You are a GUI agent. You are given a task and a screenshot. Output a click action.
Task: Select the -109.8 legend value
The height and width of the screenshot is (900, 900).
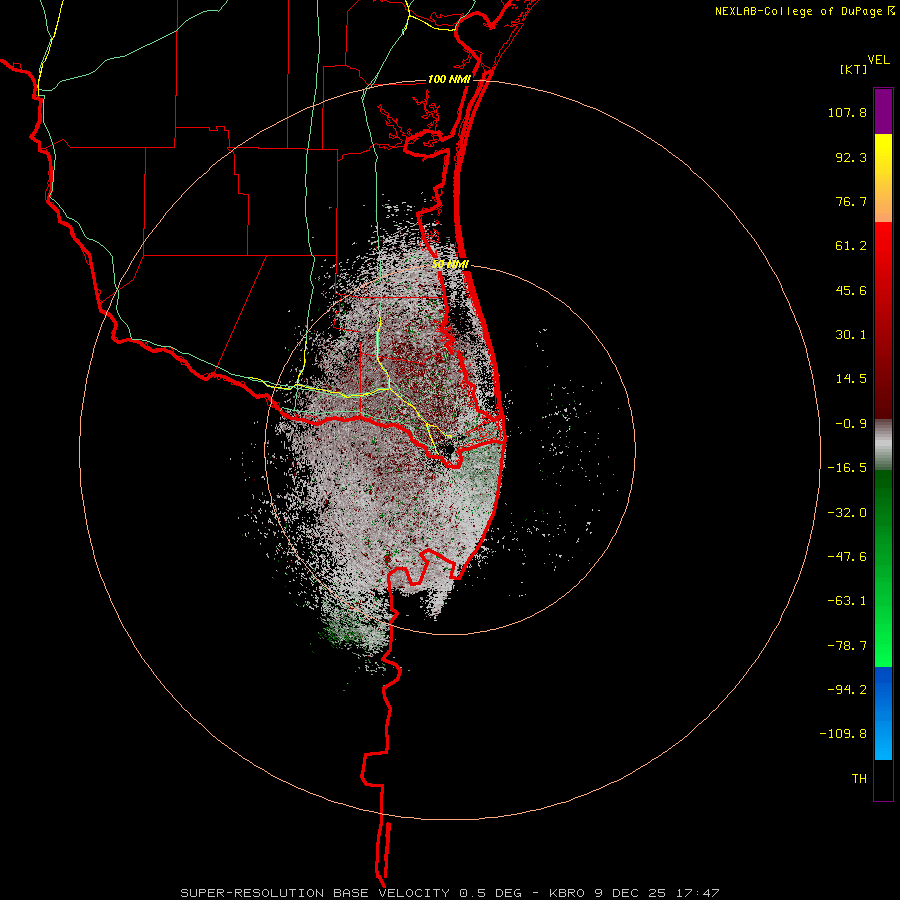(843, 734)
